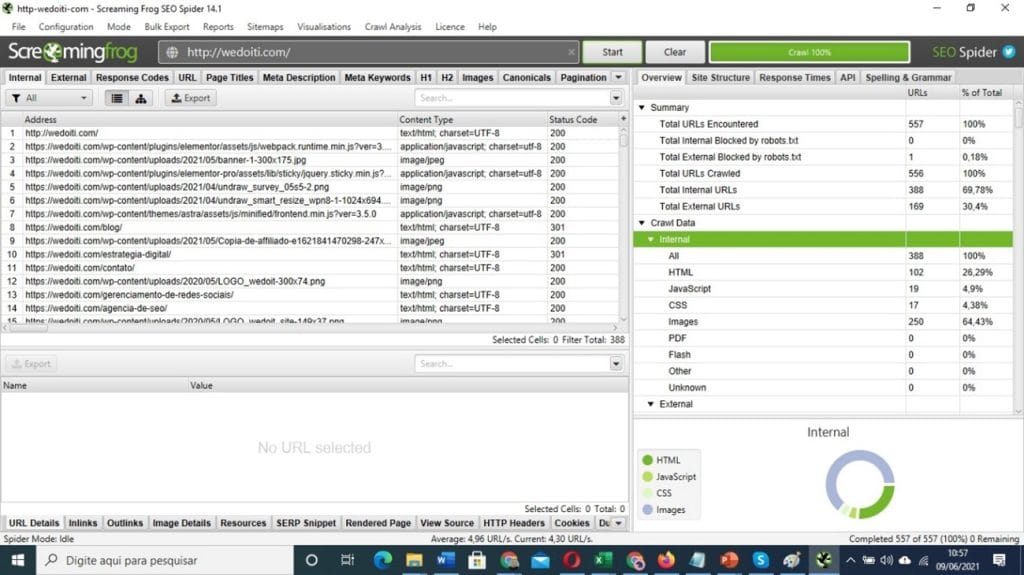Click Images blue legend swatch
The height and width of the screenshot is (575, 1024).
(647, 510)
